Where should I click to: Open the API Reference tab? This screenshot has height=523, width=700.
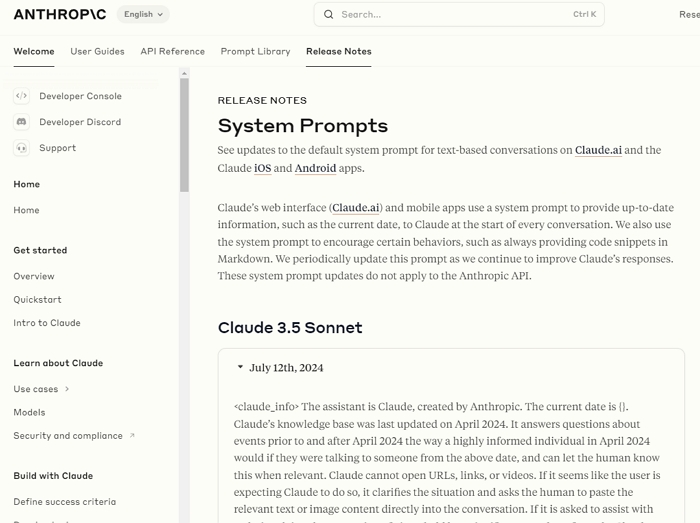(172, 51)
